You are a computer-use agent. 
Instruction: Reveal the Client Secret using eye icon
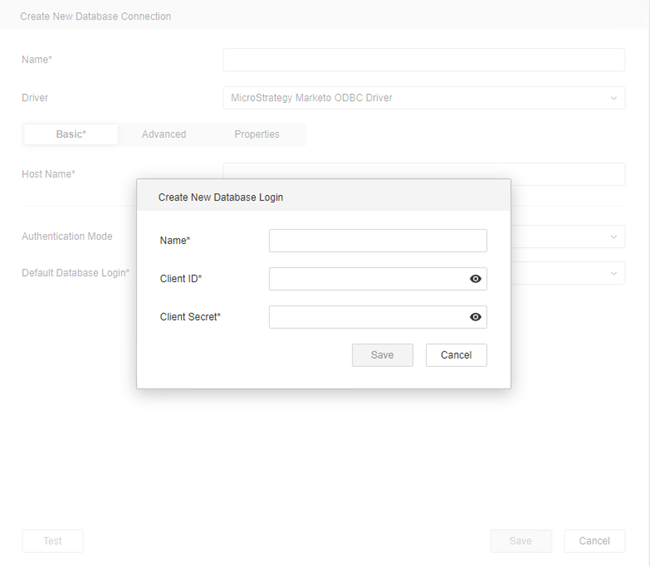pyautogui.click(x=476, y=317)
